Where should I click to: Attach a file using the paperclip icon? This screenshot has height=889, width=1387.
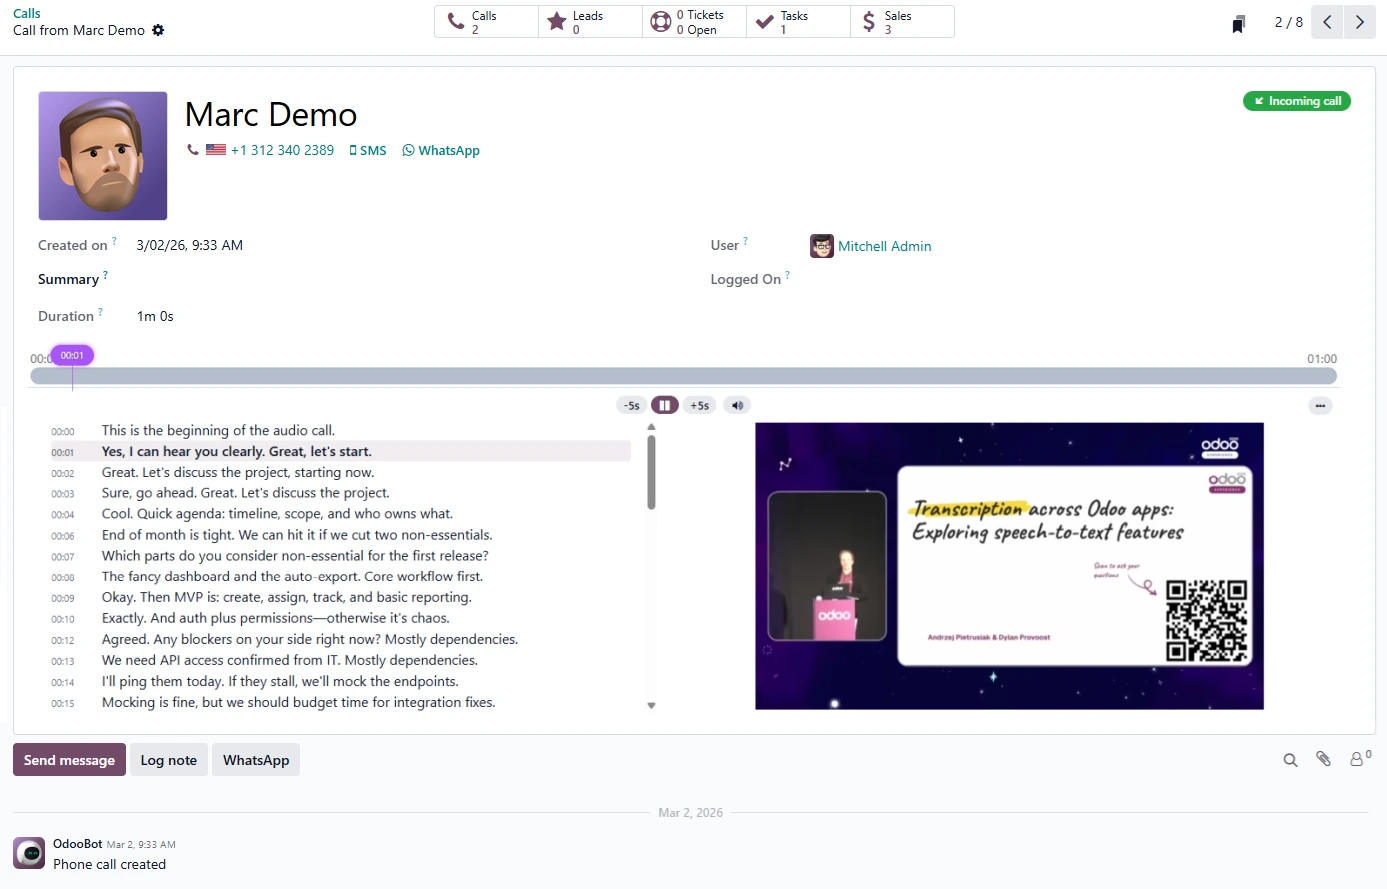click(x=1323, y=759)
